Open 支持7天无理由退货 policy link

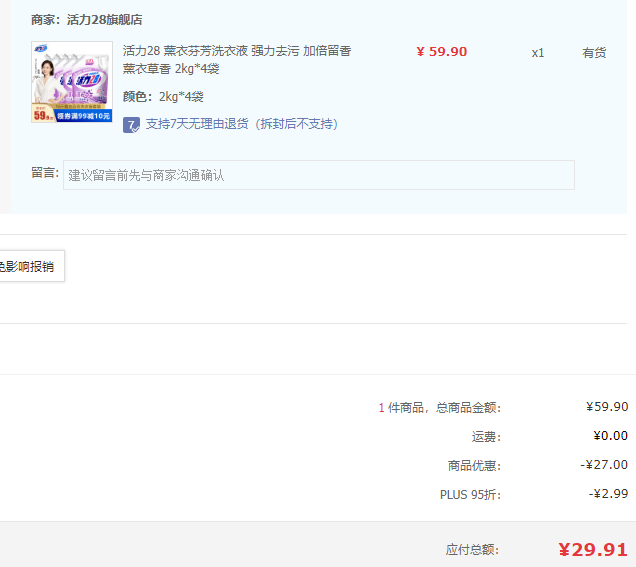coord(242,124)
